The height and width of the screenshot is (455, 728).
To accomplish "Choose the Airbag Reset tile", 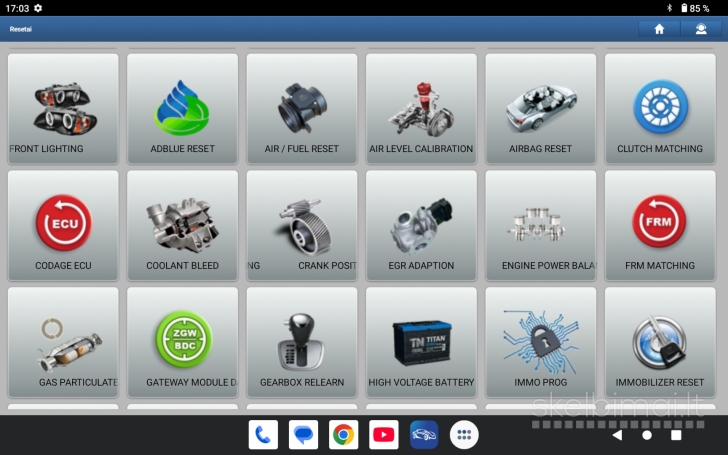I will [x=540, y=109].
